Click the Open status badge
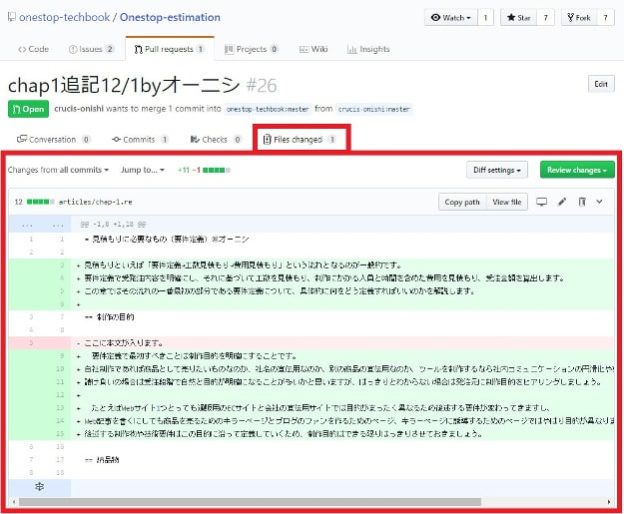The width and height of the screenshot is (624, 514). [28, 109]
